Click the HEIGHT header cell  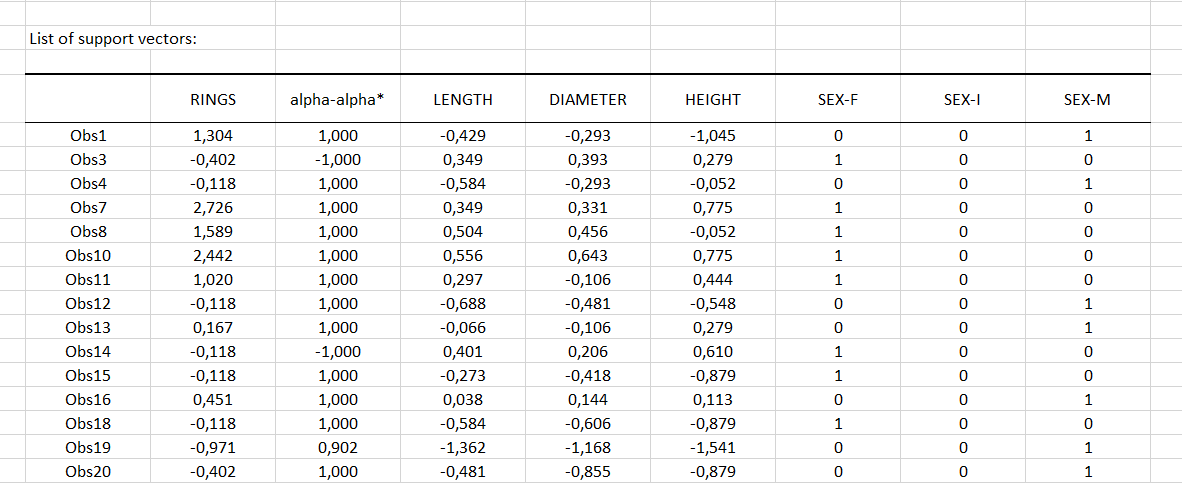(x=713, y=99)
